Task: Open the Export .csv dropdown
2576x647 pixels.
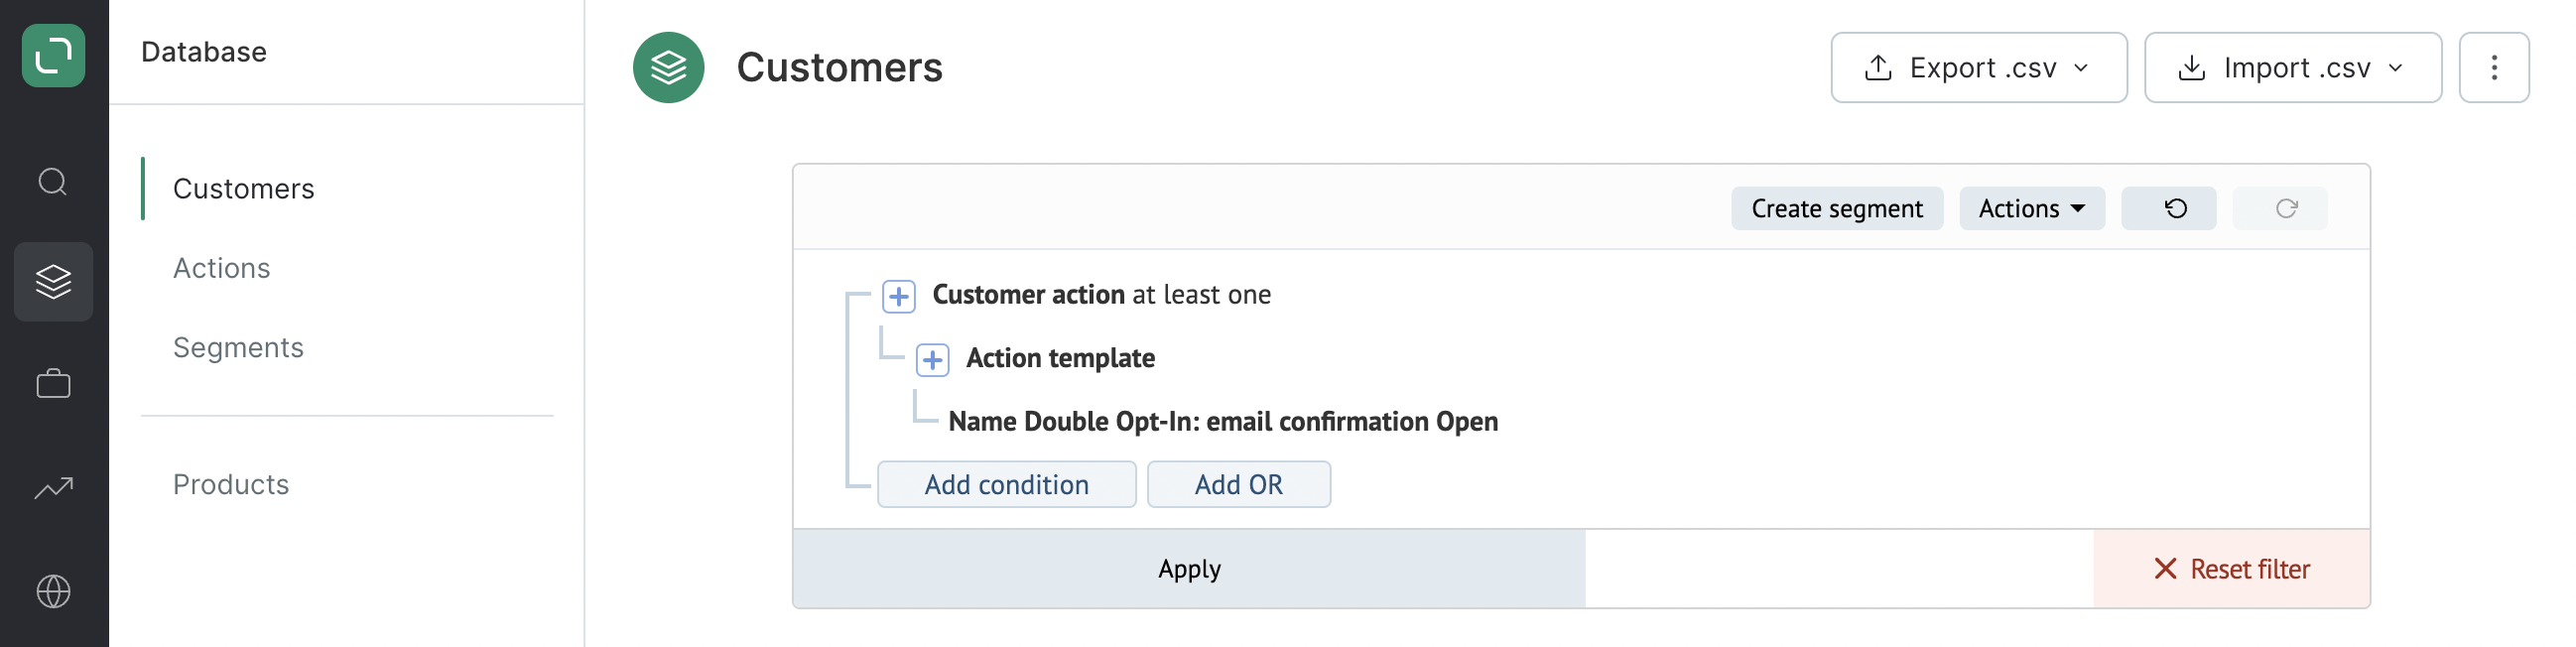Action: (1978, 67)
